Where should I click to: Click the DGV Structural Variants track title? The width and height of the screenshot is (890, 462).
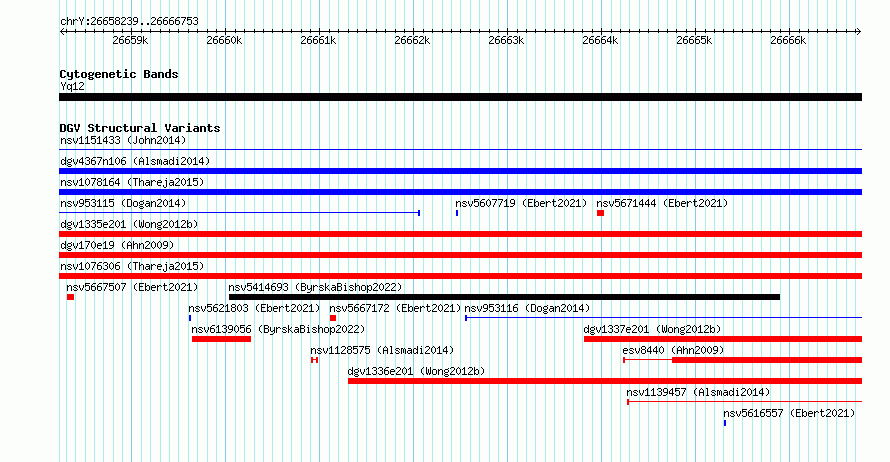pos(140,128)
